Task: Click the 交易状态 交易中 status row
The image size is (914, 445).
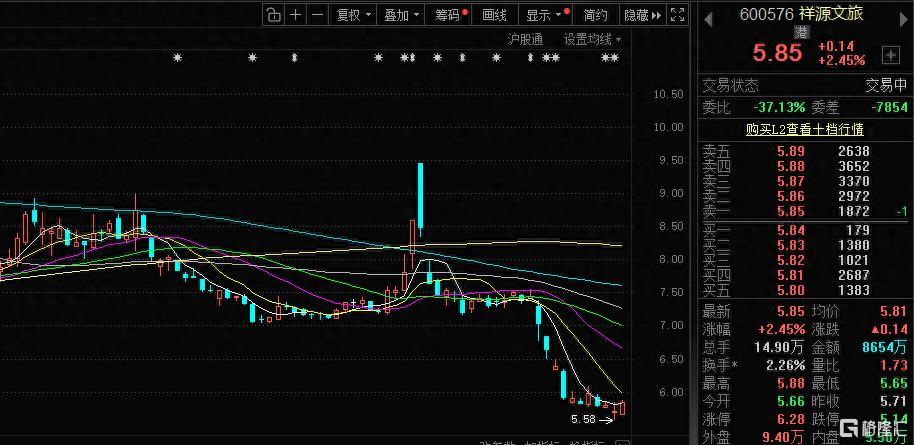Action: 804,86
